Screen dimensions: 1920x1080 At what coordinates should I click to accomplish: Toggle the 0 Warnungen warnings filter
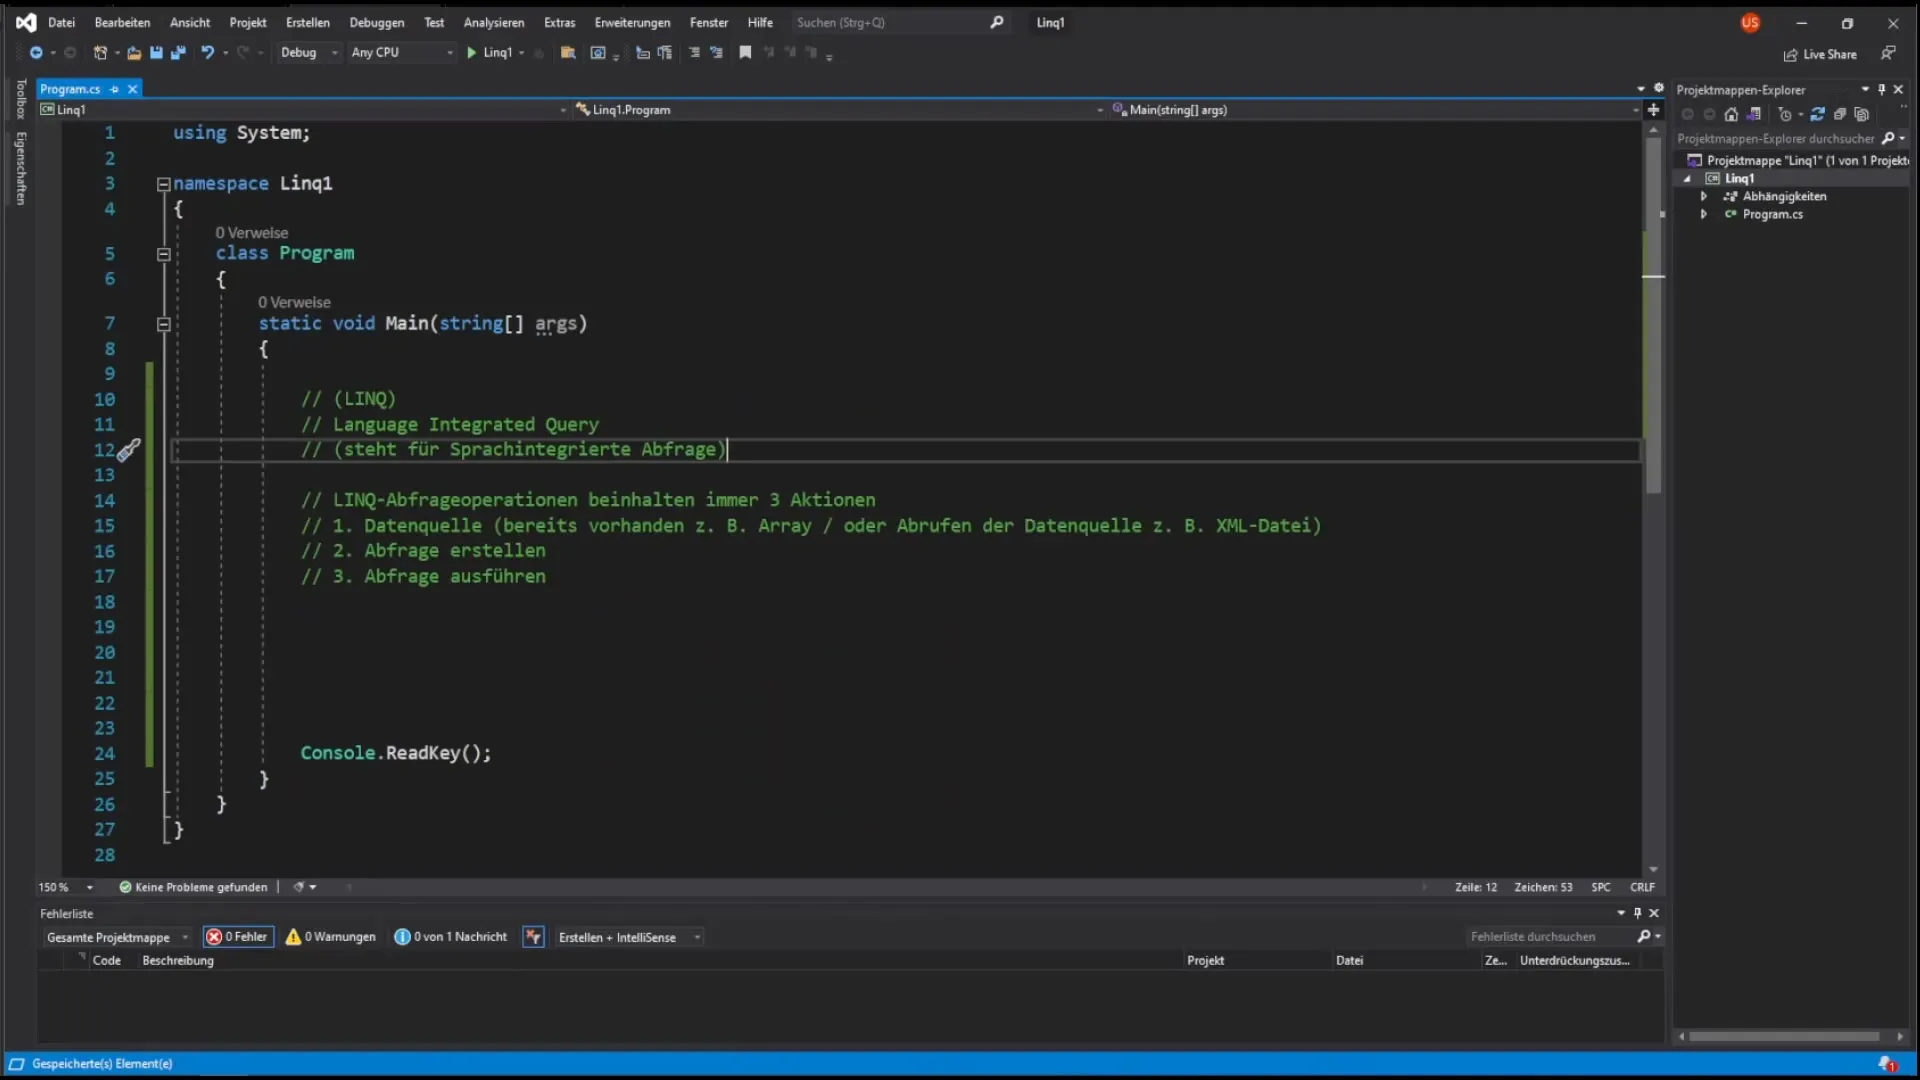pos(331,937)
